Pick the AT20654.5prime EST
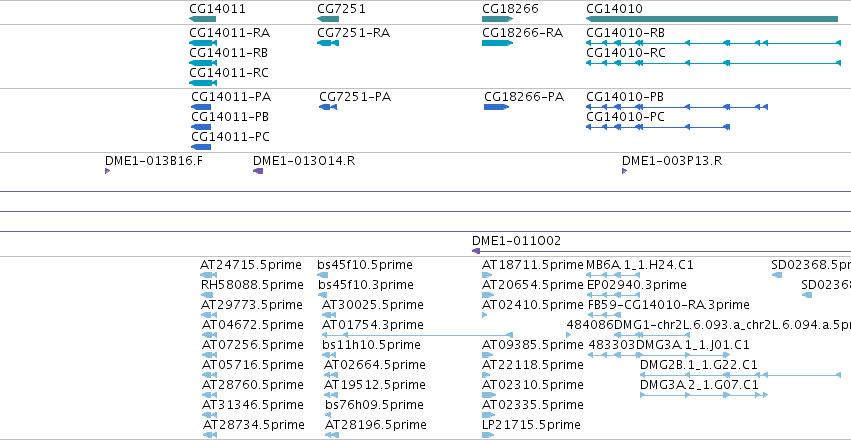 tap(488, 295)
